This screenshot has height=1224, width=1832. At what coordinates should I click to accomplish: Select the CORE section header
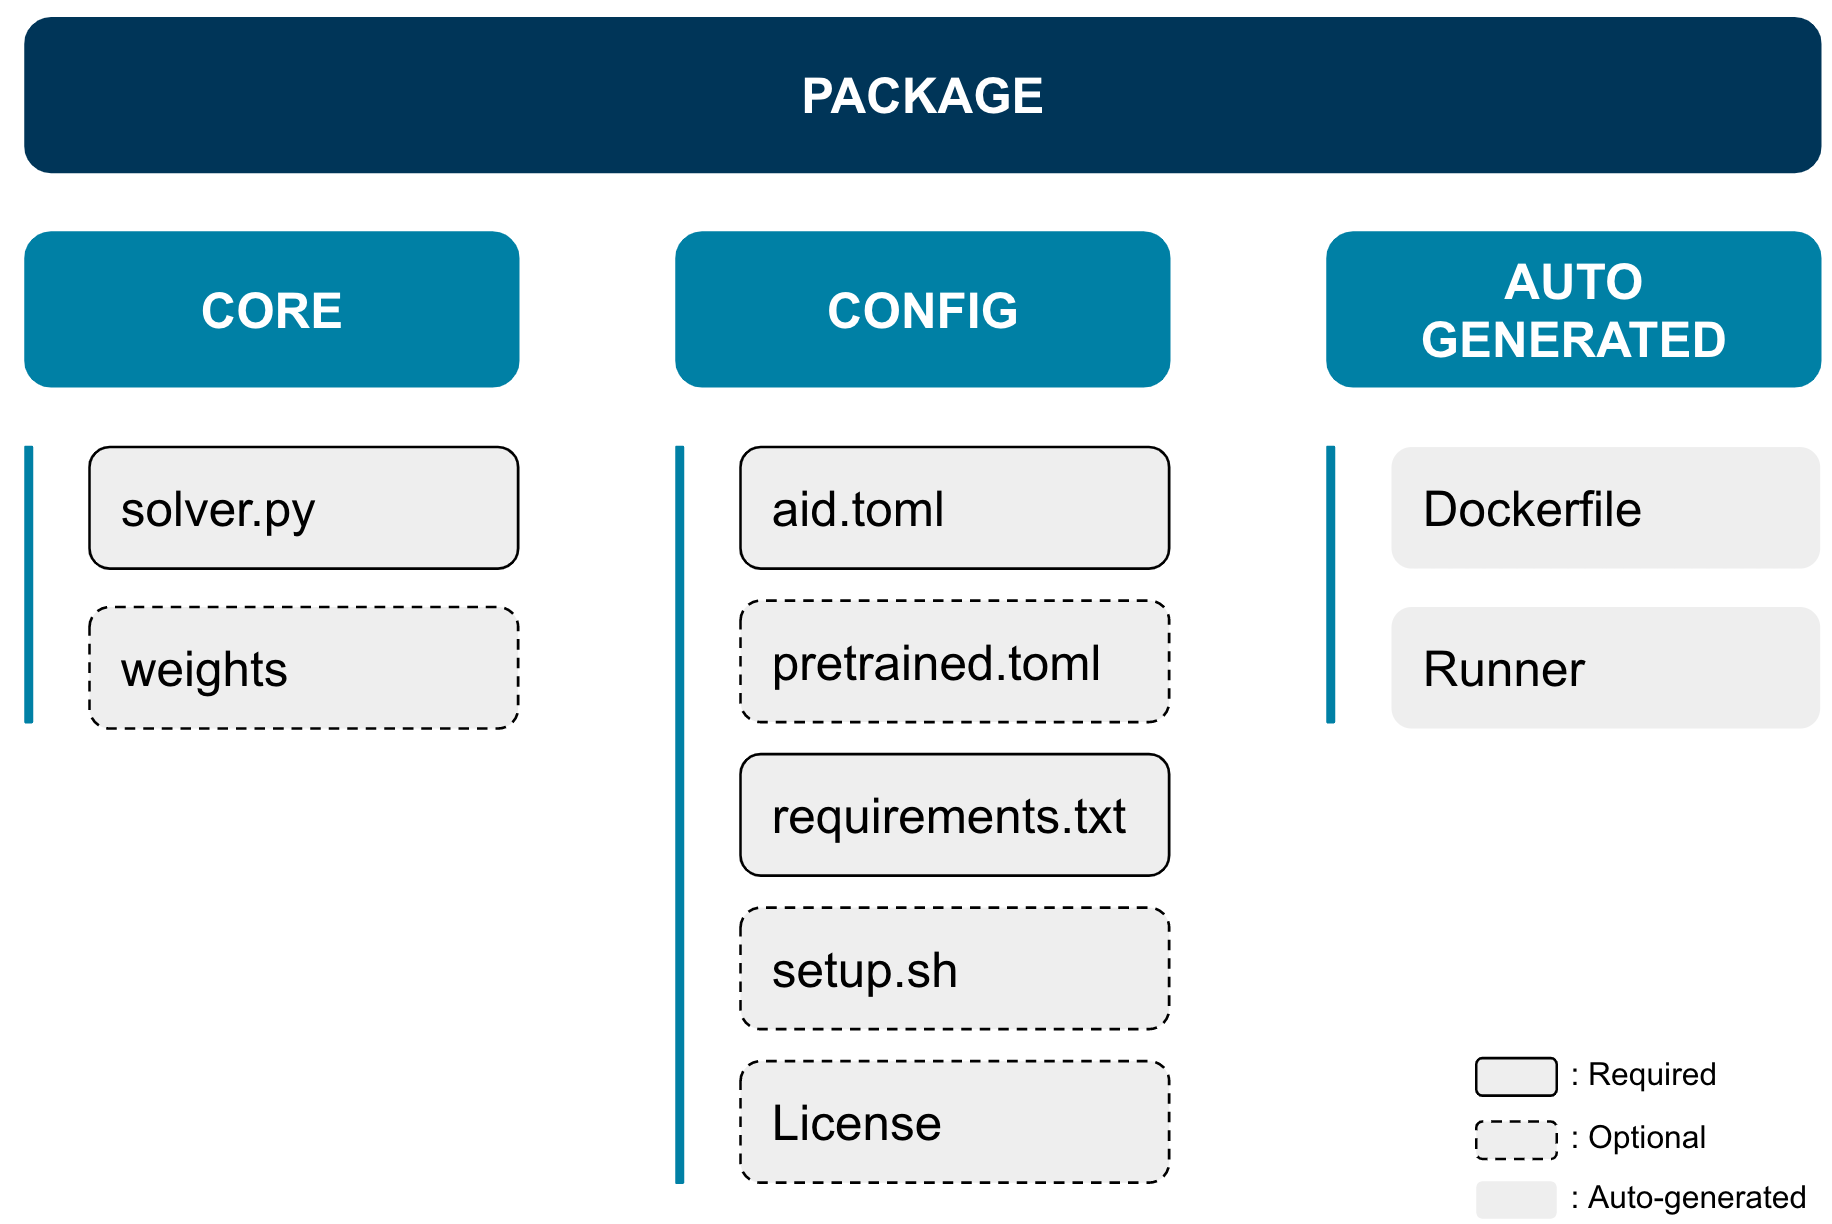click(x=271, y=310)
